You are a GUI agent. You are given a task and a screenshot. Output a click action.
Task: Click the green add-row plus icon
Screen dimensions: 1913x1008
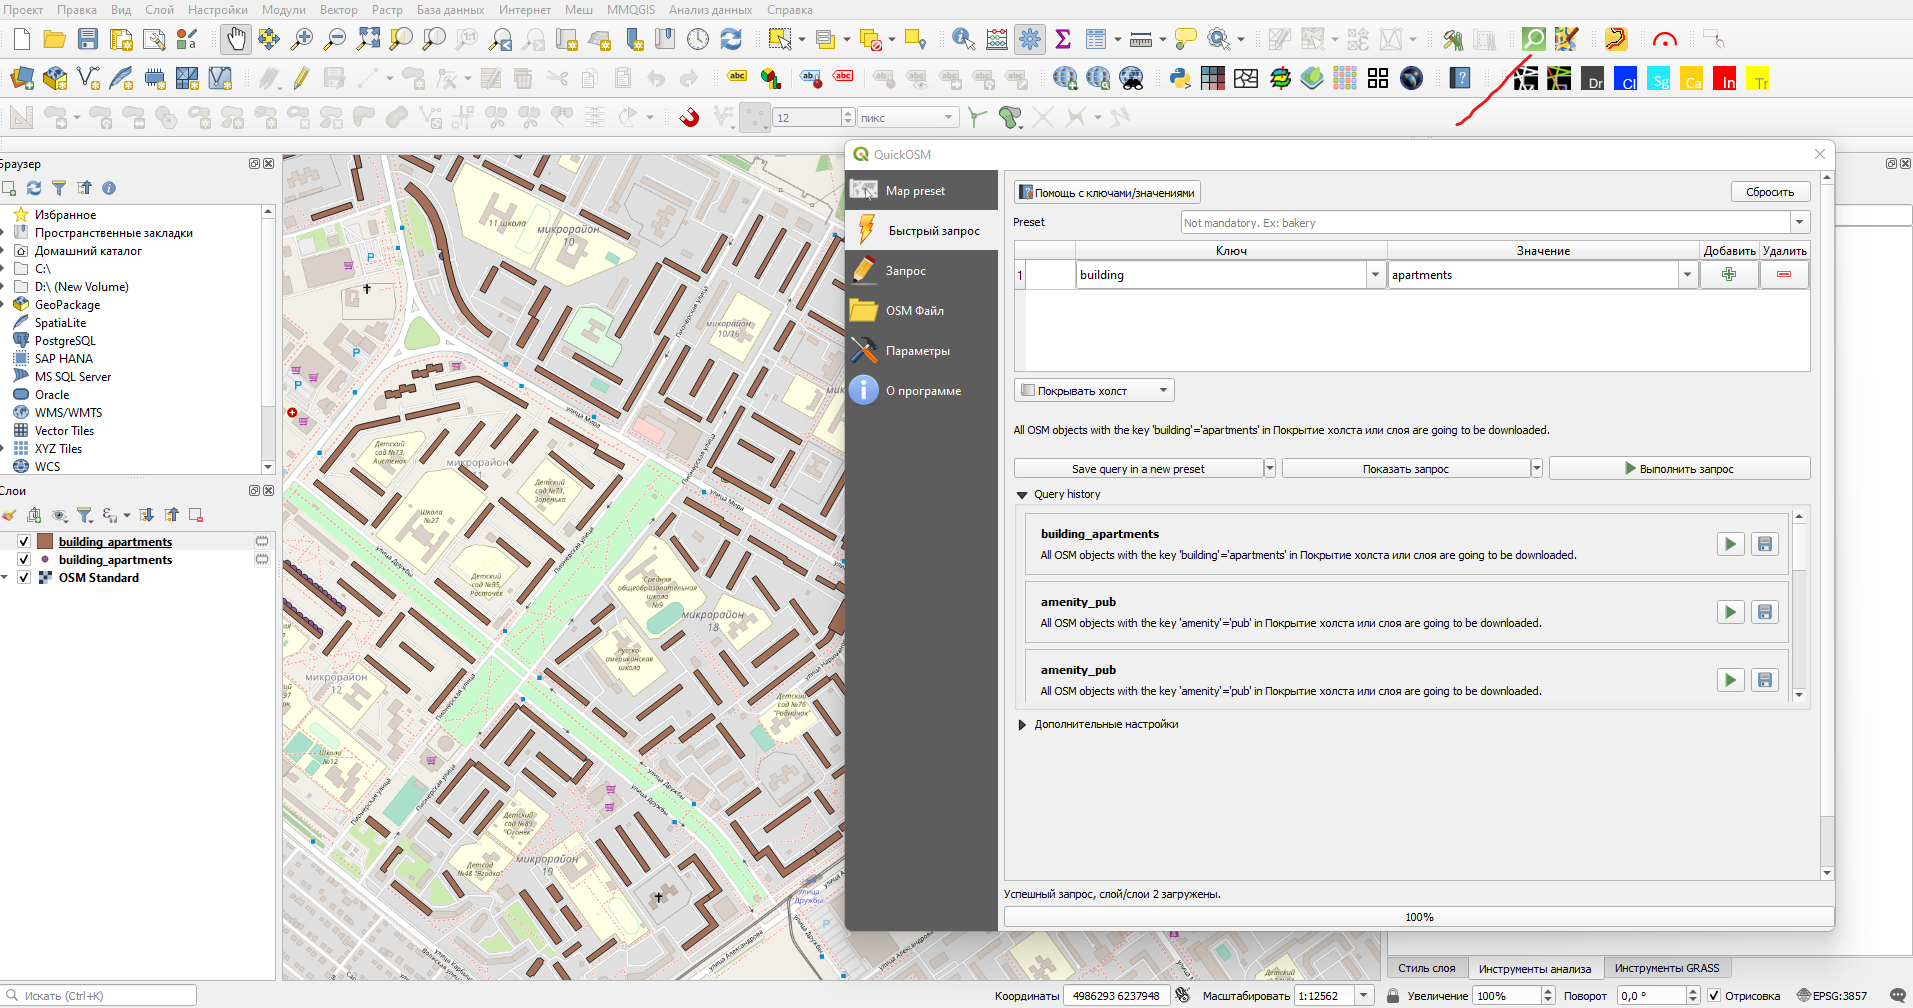click(x=1728, y=275)
